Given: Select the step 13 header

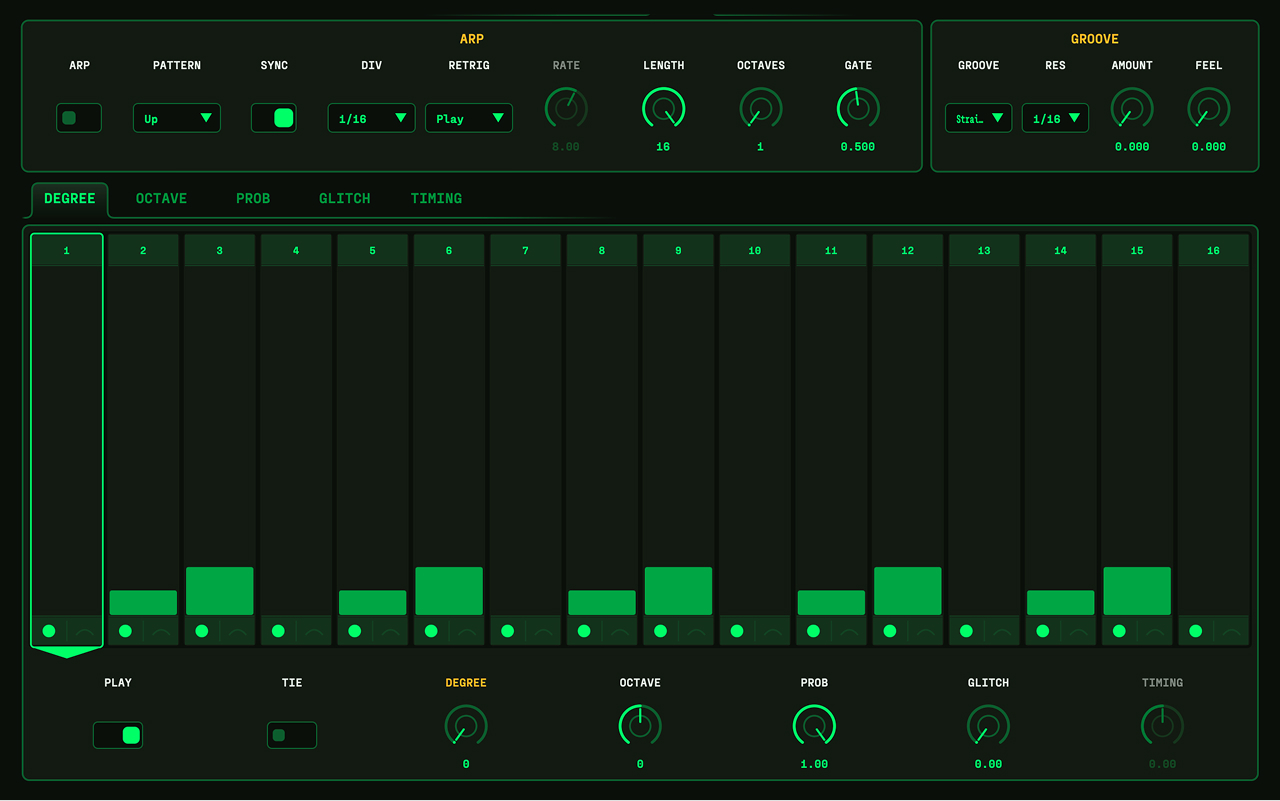Looking at the screenshot, I should [984, 251].
